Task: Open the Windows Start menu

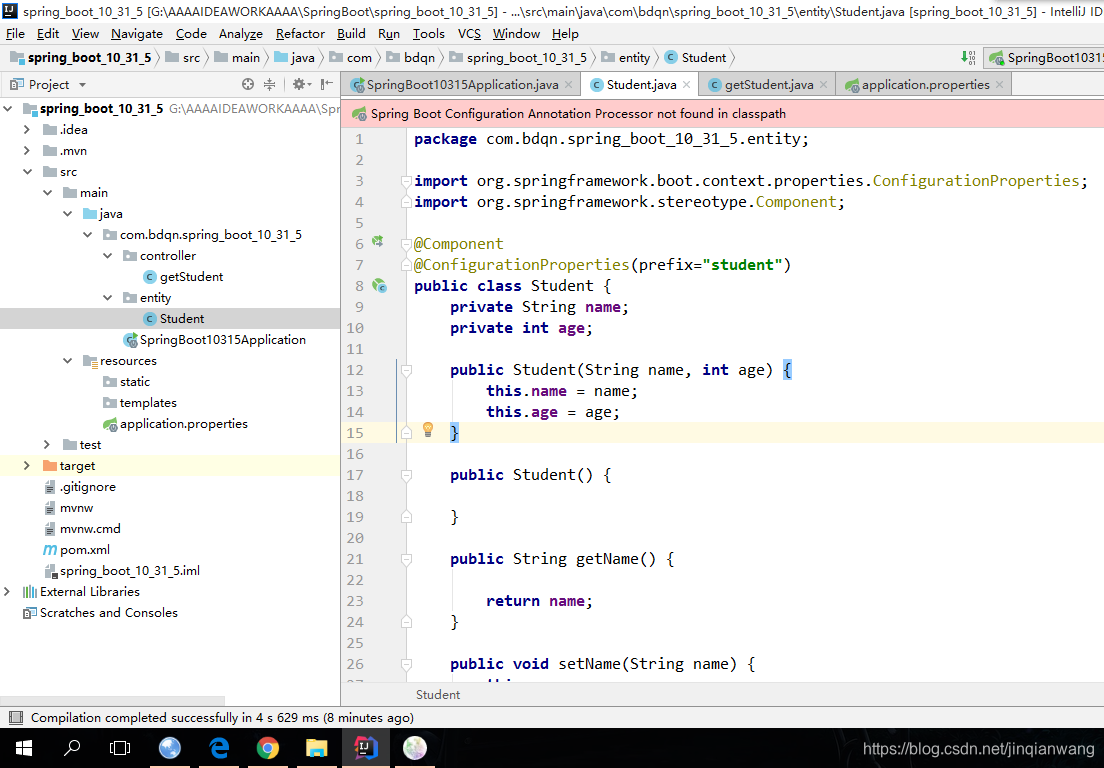Action: 23,748
